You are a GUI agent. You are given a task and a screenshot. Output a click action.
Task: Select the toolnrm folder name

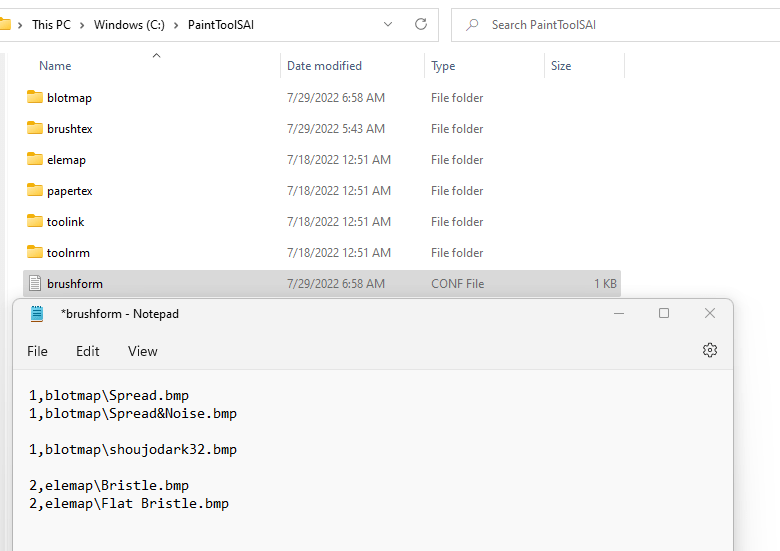[x=68, y=253]
